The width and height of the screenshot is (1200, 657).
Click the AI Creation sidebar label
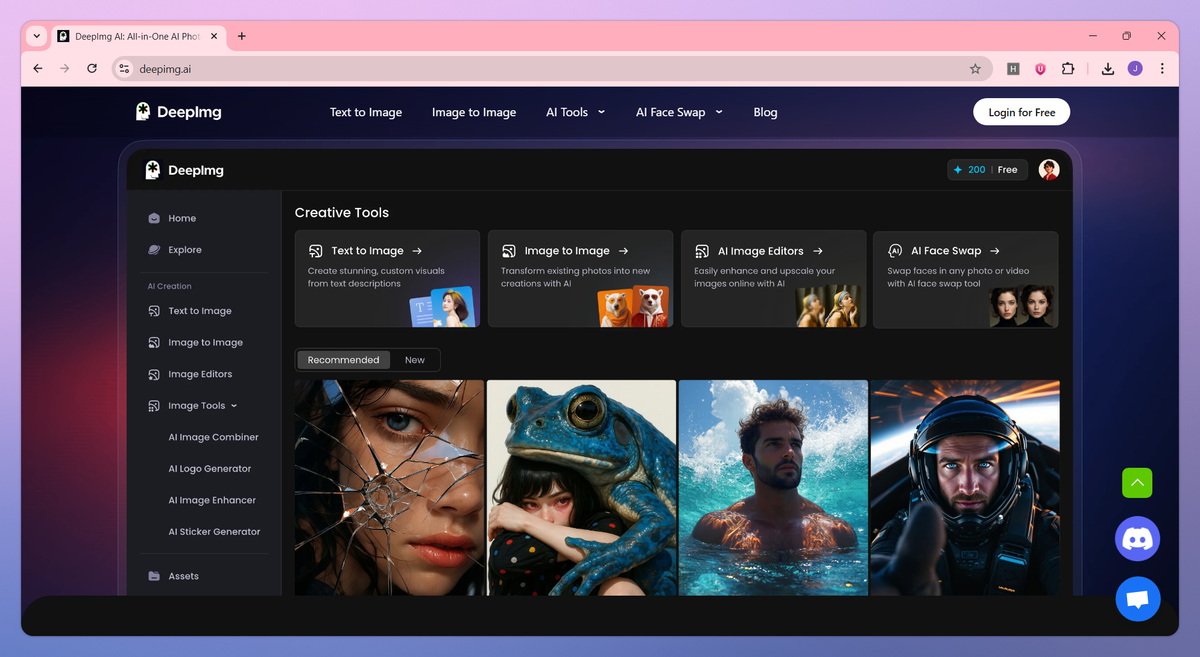[170, 286]
